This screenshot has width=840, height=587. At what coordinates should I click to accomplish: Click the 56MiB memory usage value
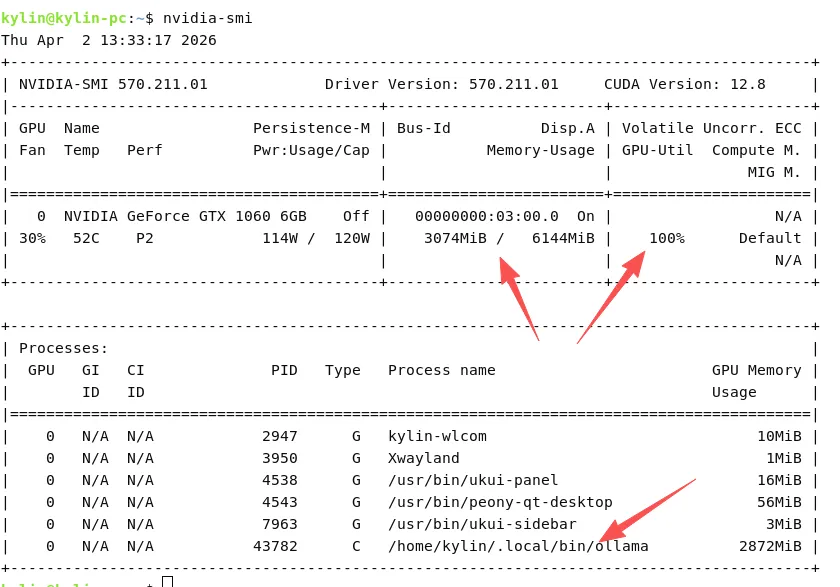click(x=779, y=502)
